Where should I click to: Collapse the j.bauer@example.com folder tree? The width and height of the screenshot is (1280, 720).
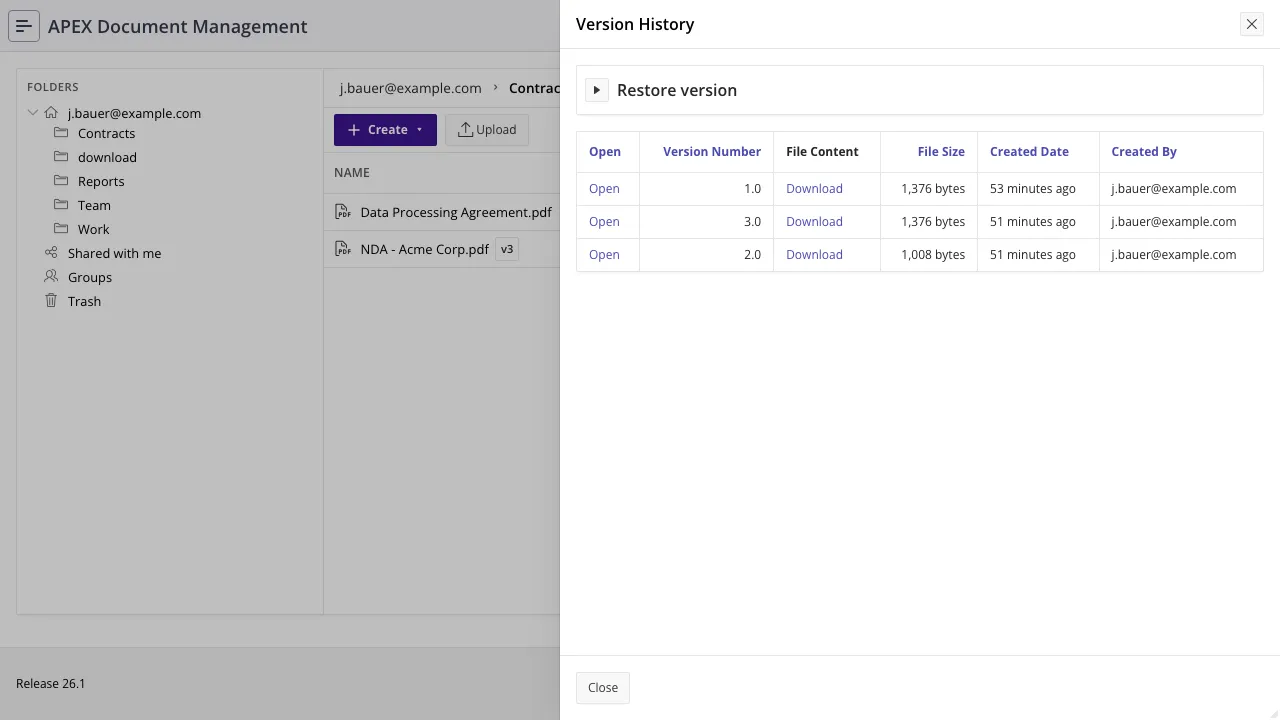(33, 113)
